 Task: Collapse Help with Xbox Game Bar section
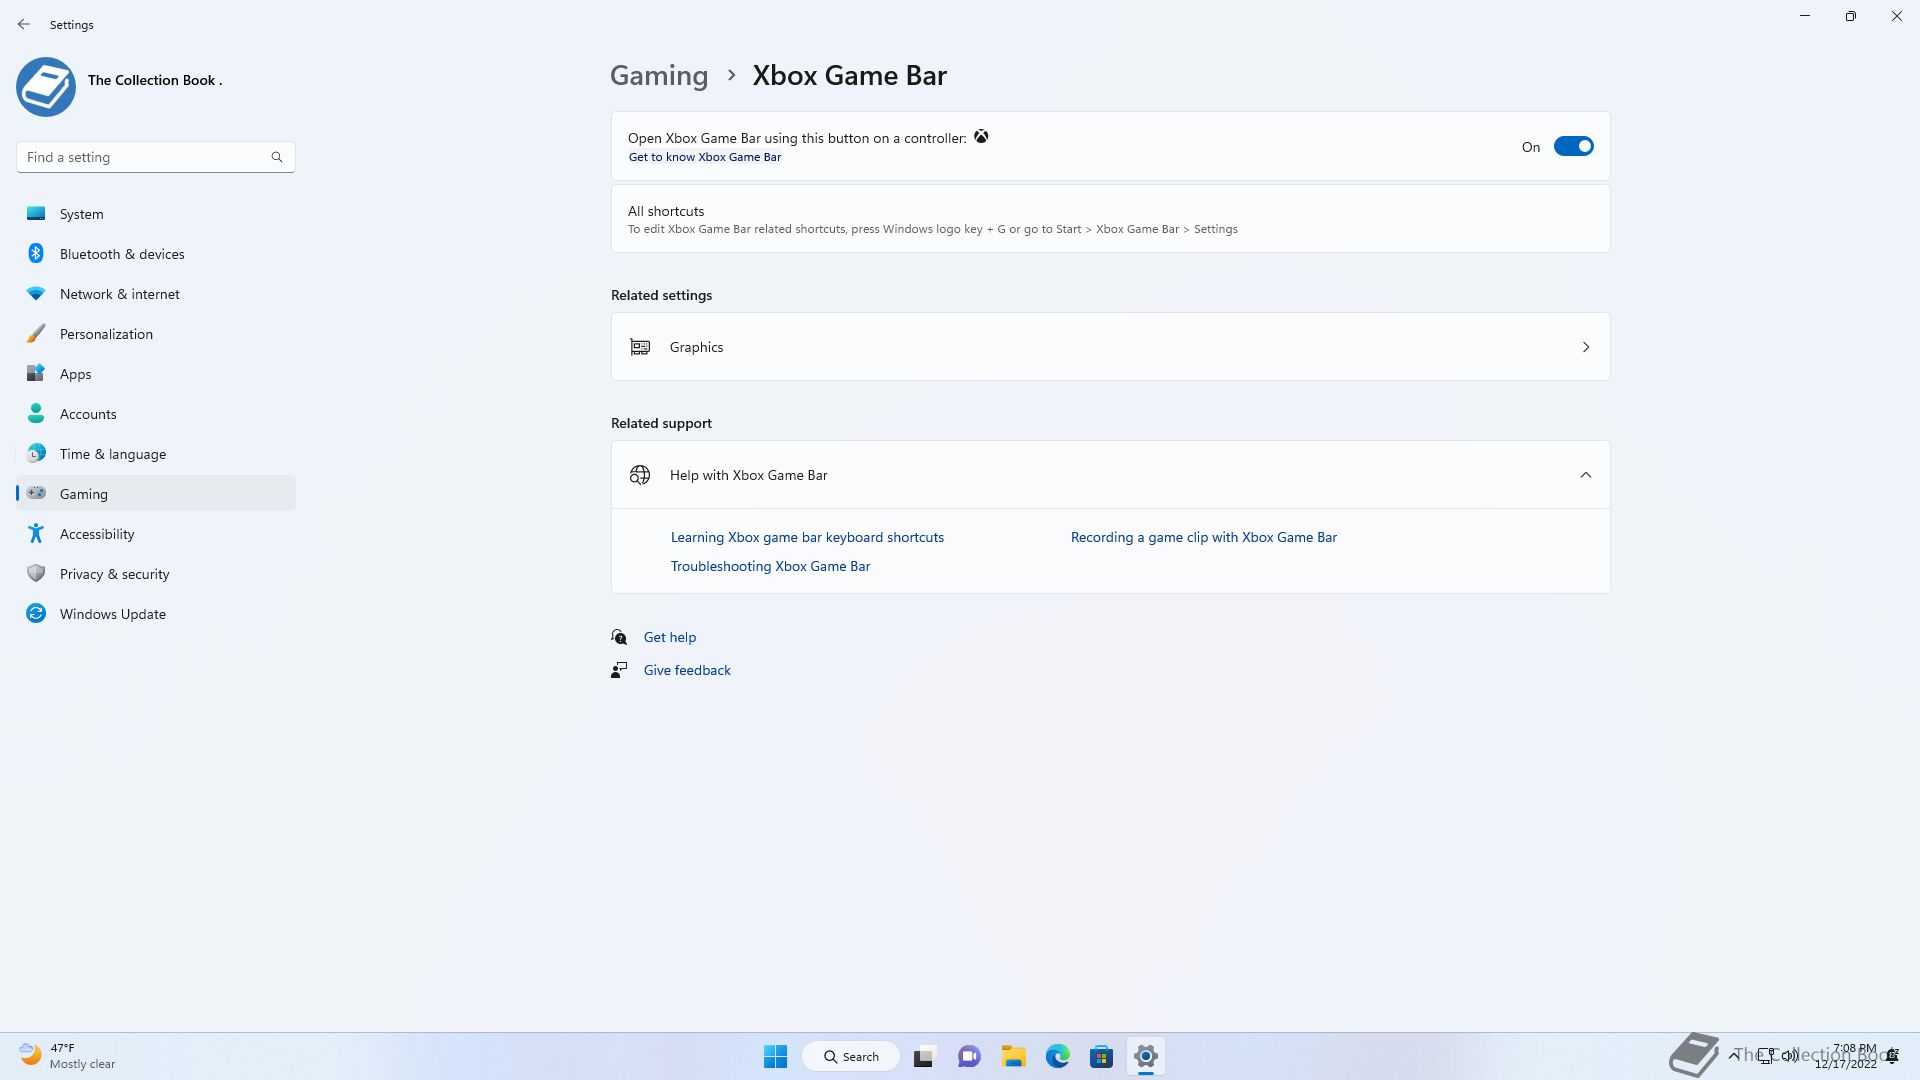[x=1586, y=475]
